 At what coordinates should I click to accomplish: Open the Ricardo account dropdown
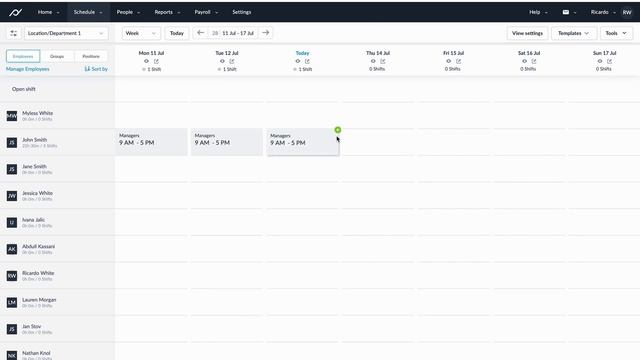[x=603, y=12]
